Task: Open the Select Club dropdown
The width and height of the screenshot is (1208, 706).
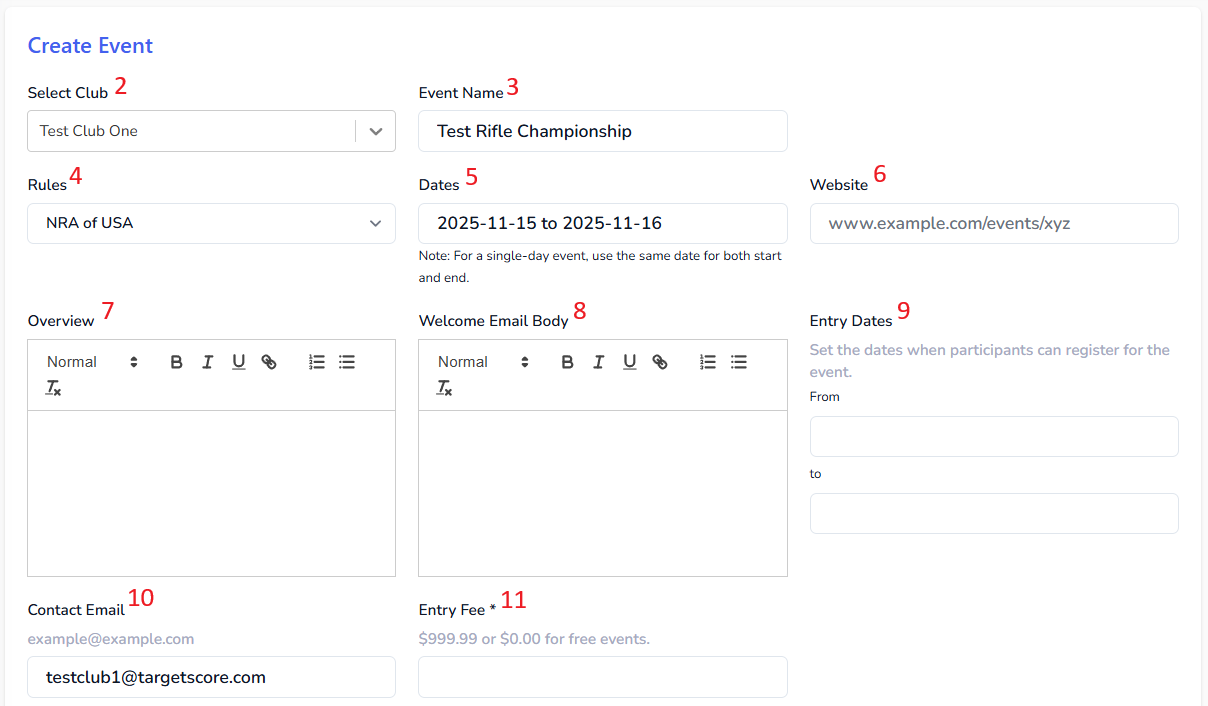Action: (x=211, y=130)
